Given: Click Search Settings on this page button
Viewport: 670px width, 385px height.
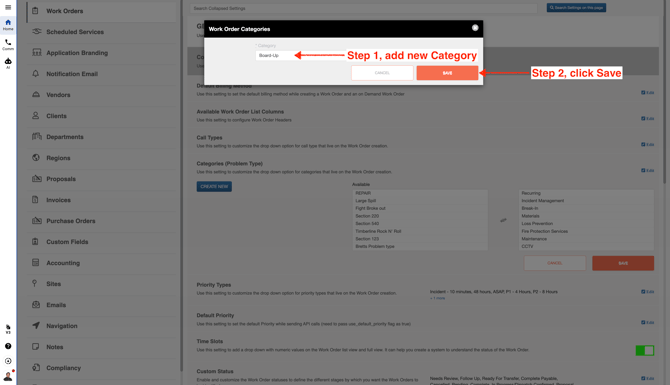Looking at the screenshot, I should (576, 8).
